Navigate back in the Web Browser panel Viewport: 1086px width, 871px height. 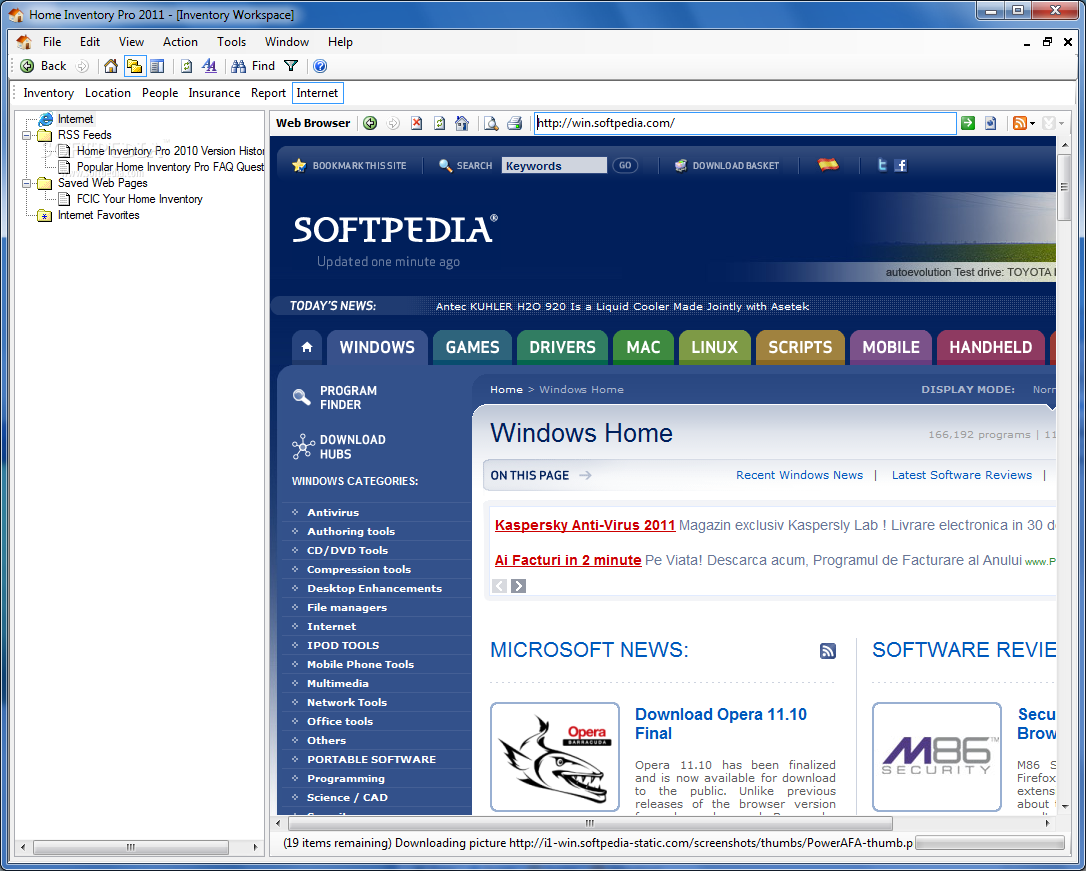[x=371, y=123]
